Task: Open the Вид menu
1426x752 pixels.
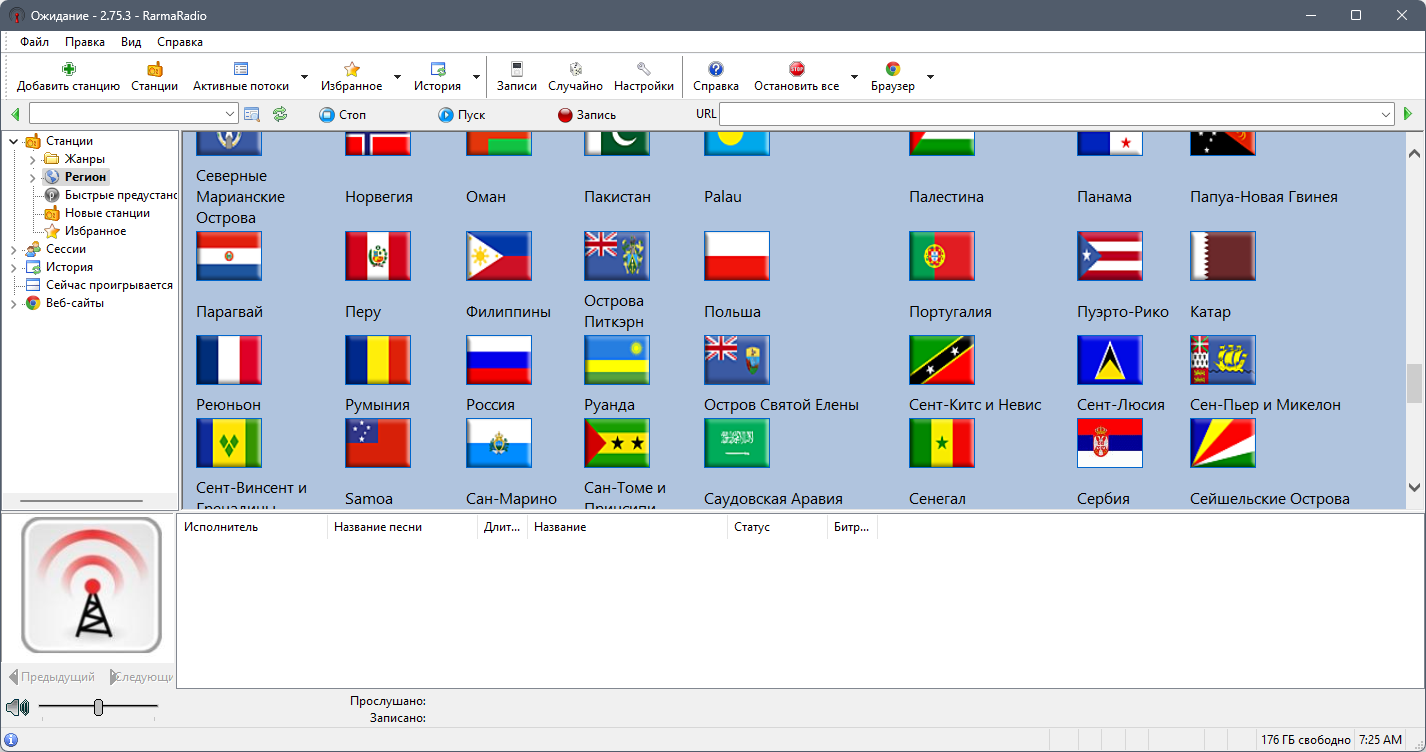Action: coord(131,42)
